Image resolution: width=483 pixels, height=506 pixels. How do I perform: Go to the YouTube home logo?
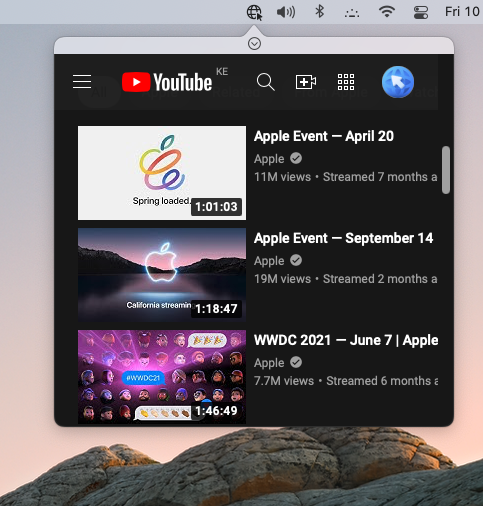coord(167,82)
